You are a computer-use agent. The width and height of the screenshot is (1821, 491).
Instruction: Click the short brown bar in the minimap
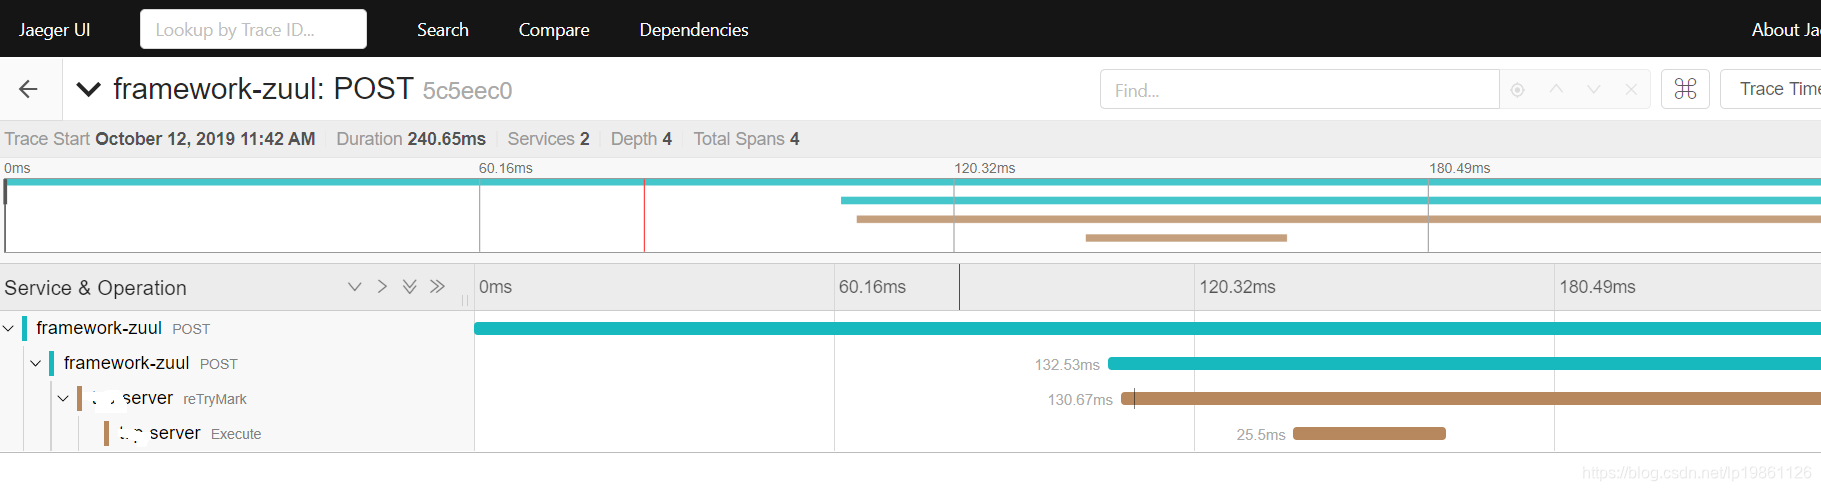pos(1186,238)
